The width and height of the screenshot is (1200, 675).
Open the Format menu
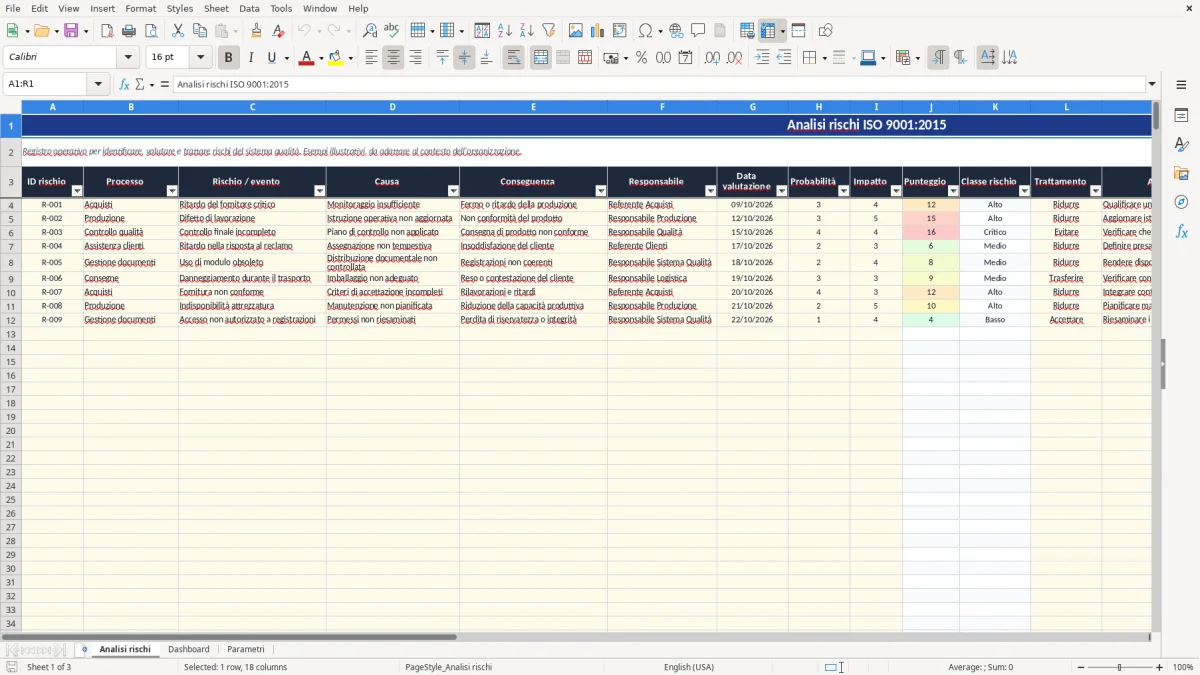pos(141,8)
